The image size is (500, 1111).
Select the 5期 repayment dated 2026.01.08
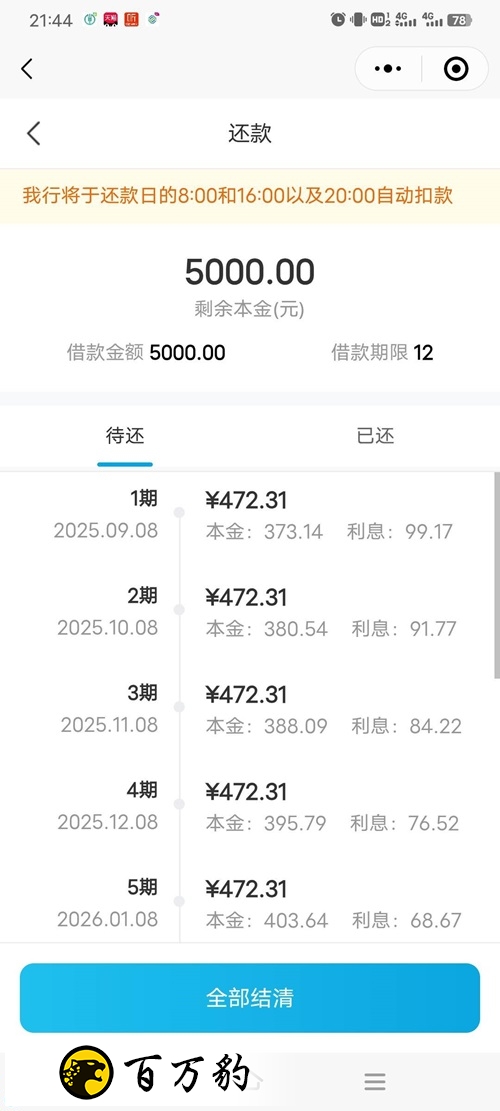[250, 903]
